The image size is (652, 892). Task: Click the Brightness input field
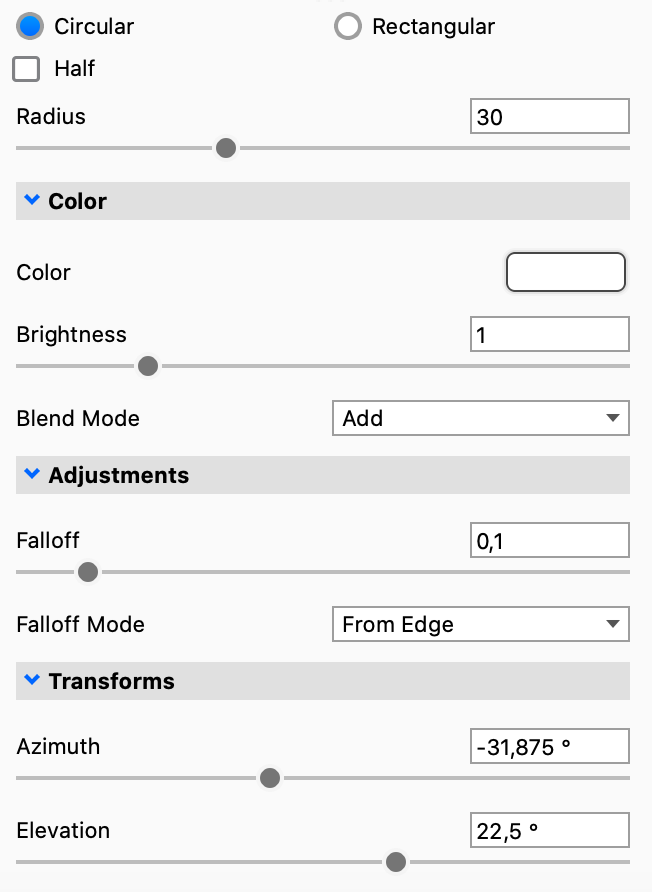click(x=549, y=334)
